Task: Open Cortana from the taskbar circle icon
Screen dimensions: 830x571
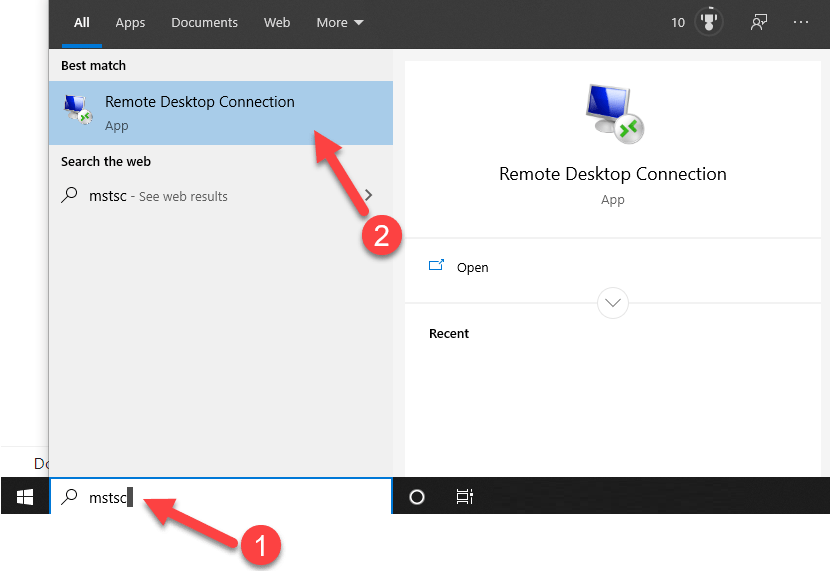Action: point(417,497)
